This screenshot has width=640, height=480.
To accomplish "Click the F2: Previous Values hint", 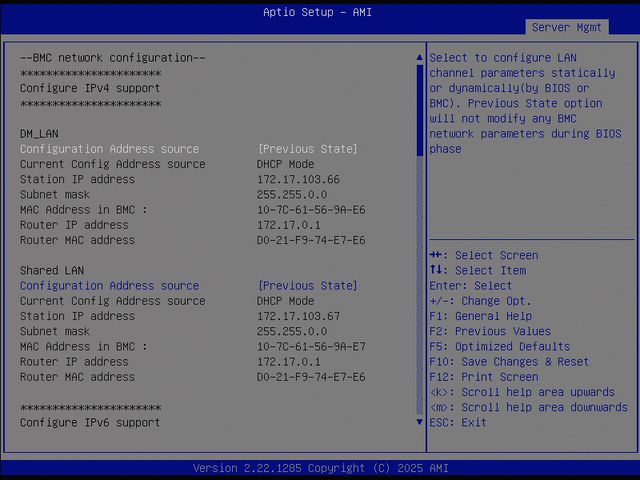I will tap(490, 331).
